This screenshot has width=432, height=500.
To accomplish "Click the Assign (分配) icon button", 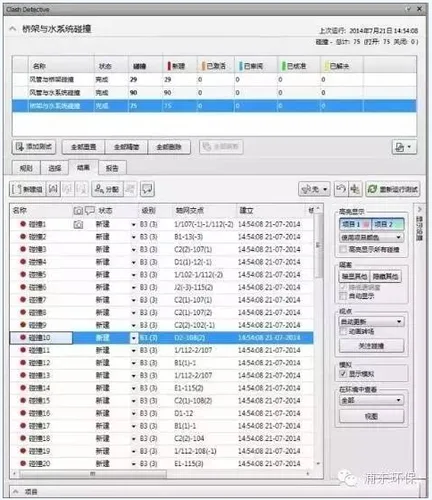I will (107, 189).
